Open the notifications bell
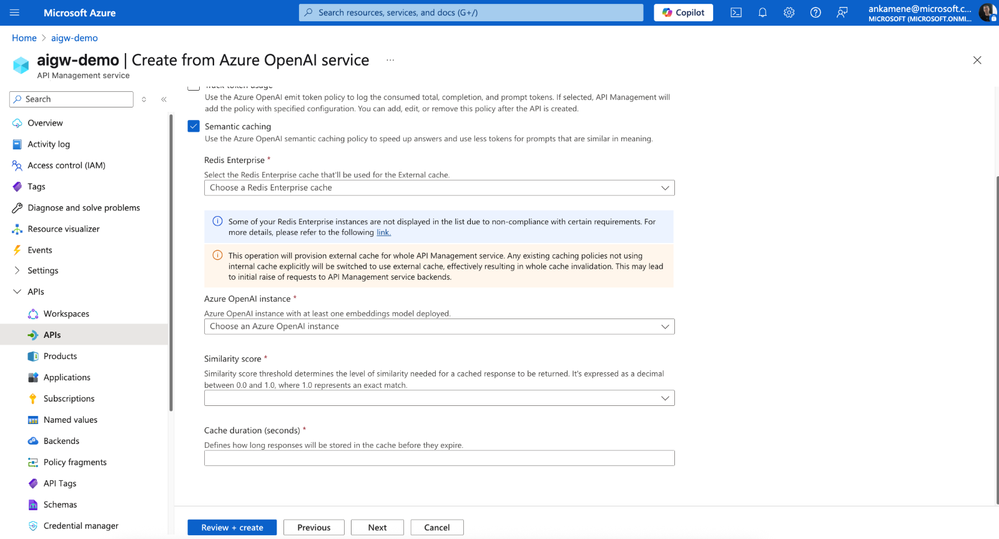This screenshot has width=999, height=539. tap(762, 12)
